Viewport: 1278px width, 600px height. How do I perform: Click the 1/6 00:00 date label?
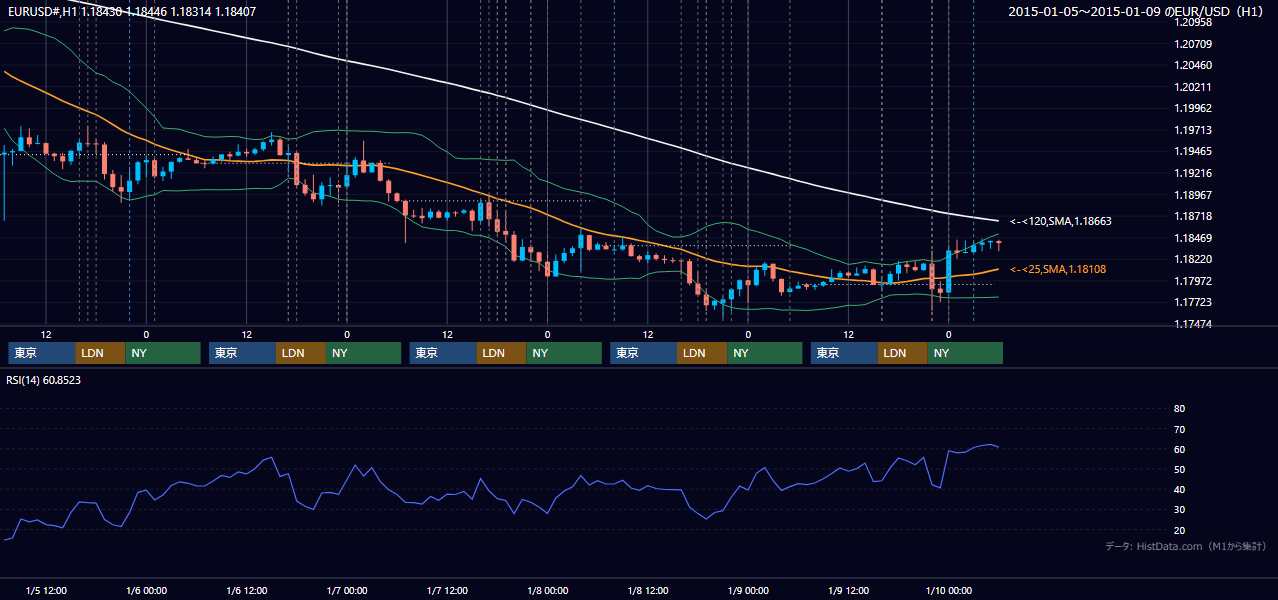click(x=146, y=590)
